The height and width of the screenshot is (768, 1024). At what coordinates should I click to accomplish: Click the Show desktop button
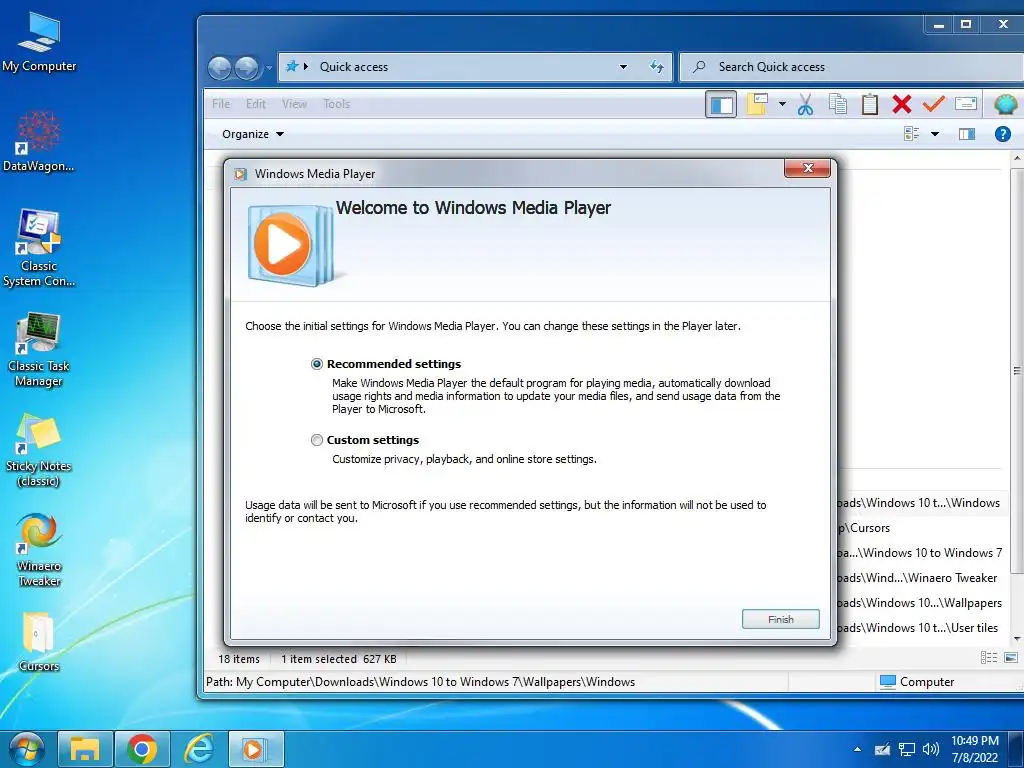1016,749
